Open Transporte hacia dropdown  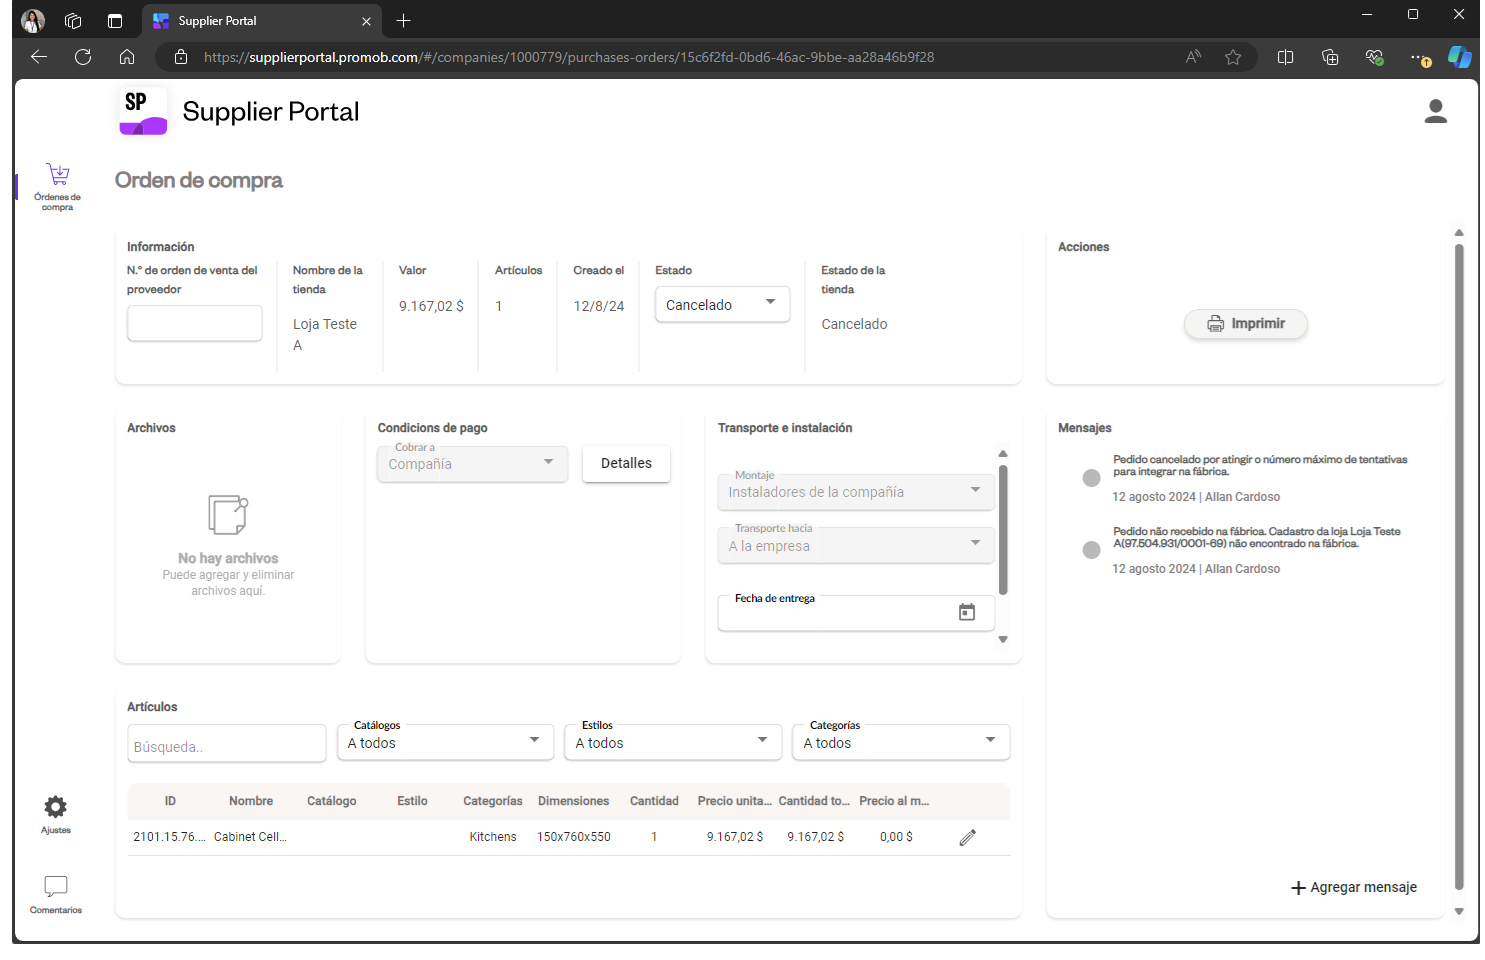(x=856, y=545)
